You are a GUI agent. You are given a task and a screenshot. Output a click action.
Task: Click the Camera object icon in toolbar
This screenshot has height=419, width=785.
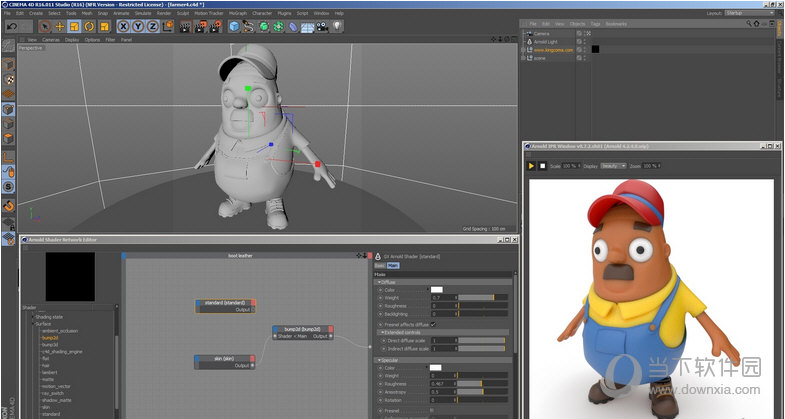click(x=323, y=26)
